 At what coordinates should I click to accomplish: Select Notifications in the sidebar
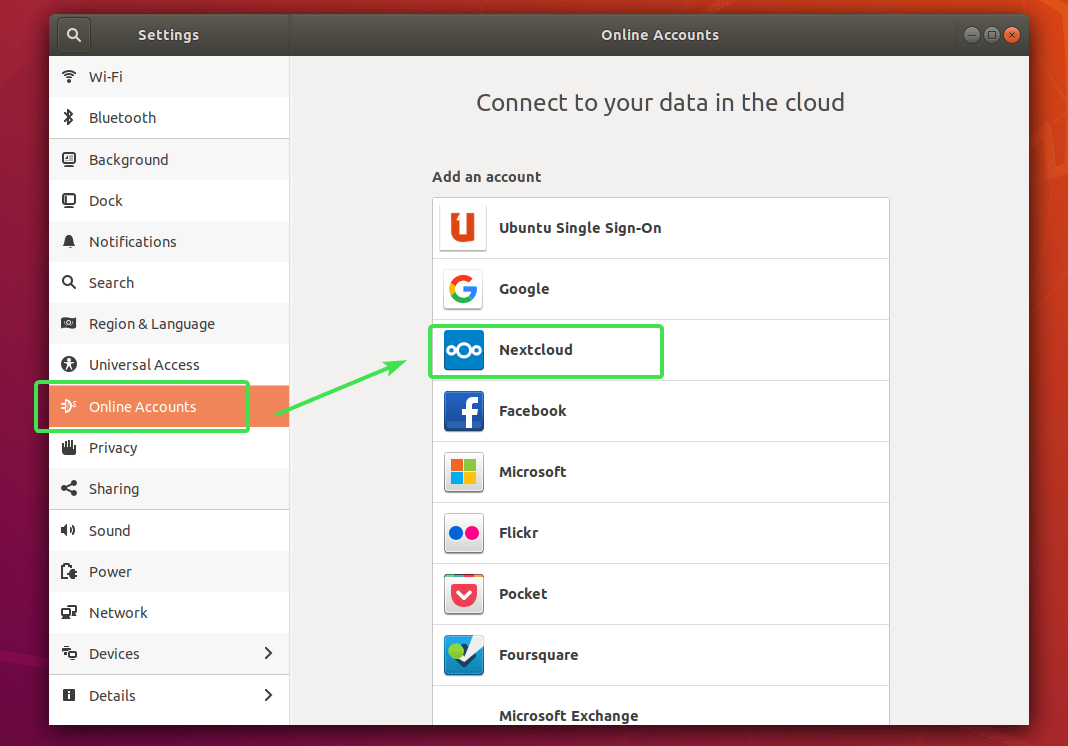pos(169,241)
